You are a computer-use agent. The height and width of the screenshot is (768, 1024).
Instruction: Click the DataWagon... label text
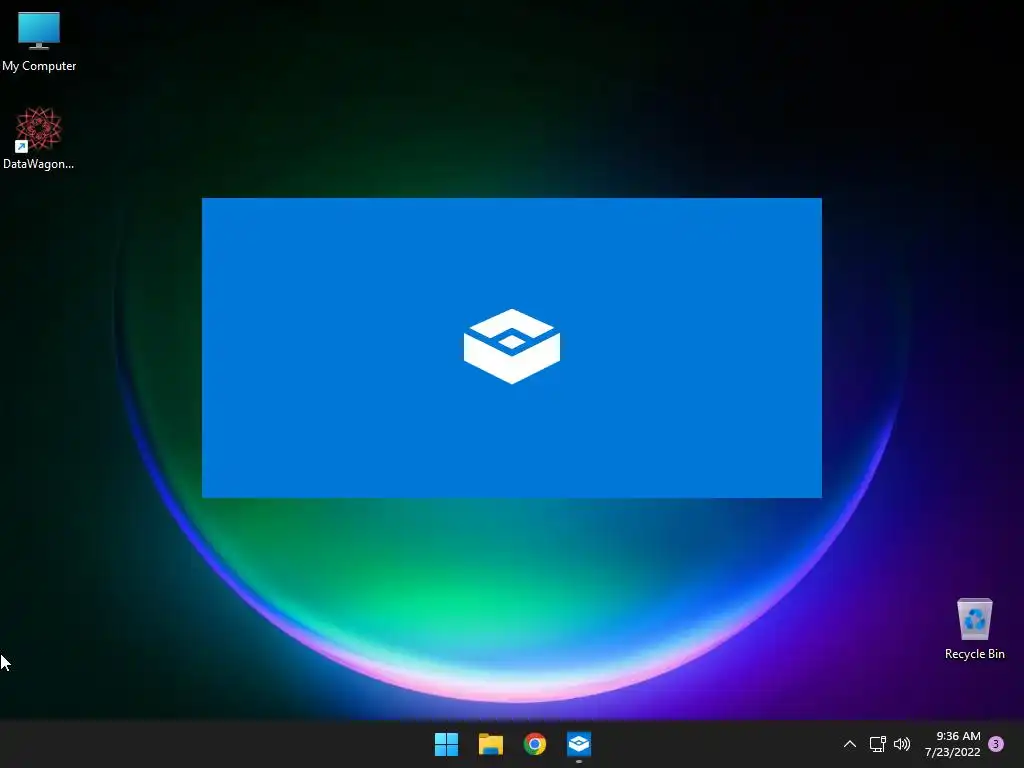point(39,164)
